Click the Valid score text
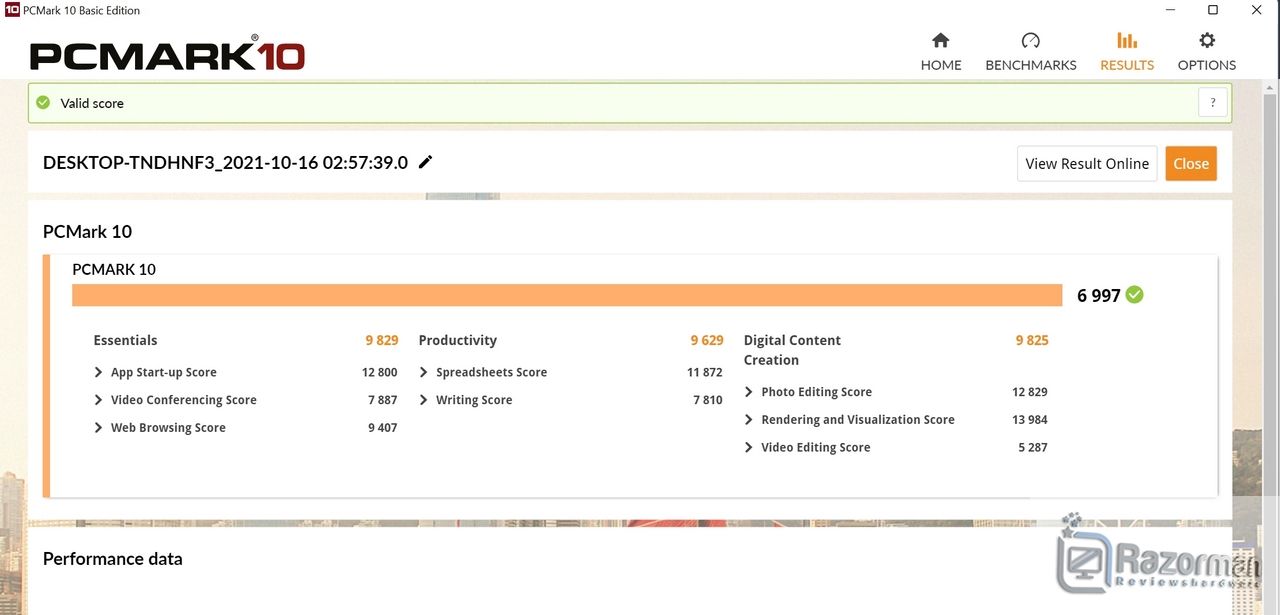Screen dimensions: 1280x615 92,103
